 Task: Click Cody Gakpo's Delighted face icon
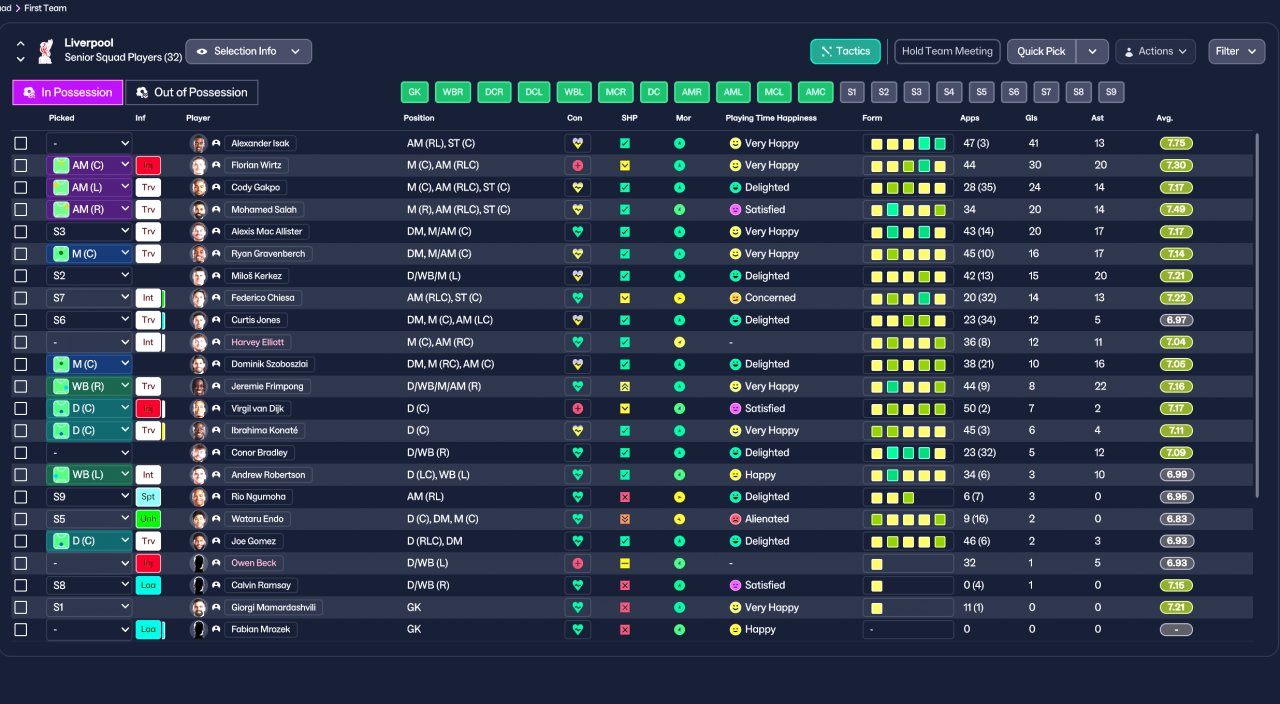coord(735,188)
